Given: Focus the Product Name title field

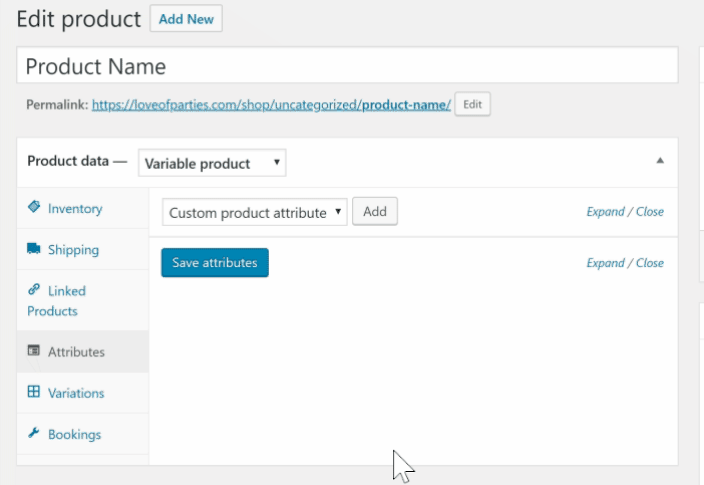Looking at the screenshot, I should [347, 66].
